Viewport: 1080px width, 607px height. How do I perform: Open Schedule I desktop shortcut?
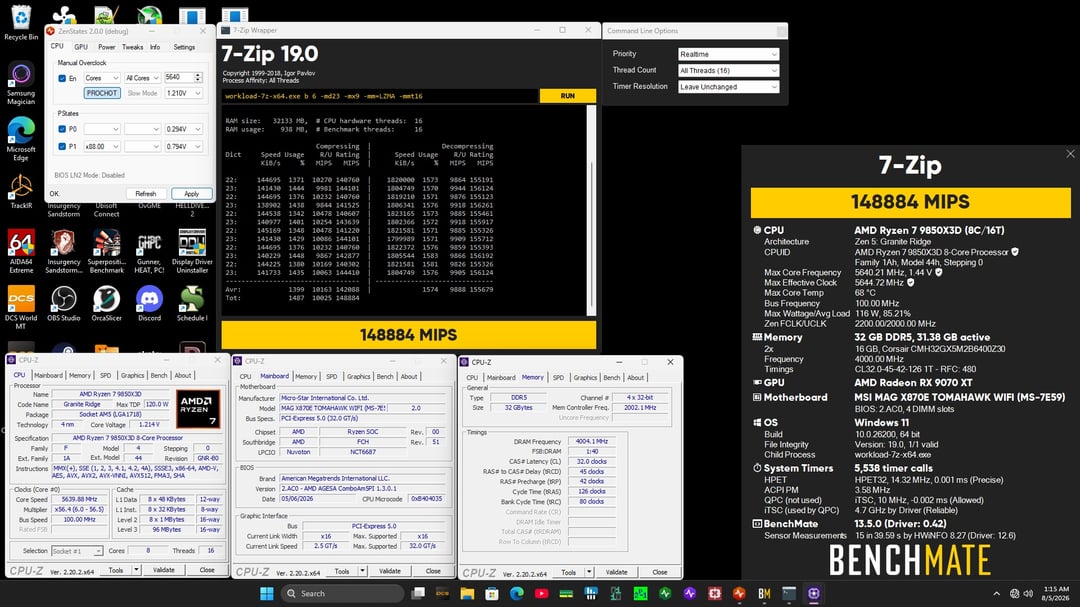pyautogui.click(x=192, y=304)
